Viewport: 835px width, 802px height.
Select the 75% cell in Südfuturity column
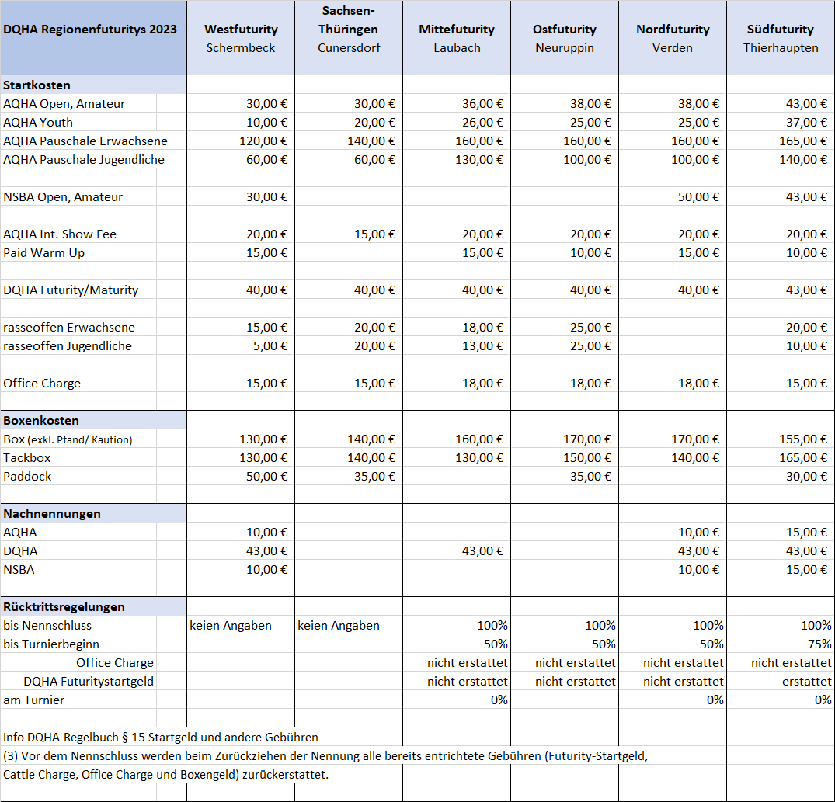point(816,644)
